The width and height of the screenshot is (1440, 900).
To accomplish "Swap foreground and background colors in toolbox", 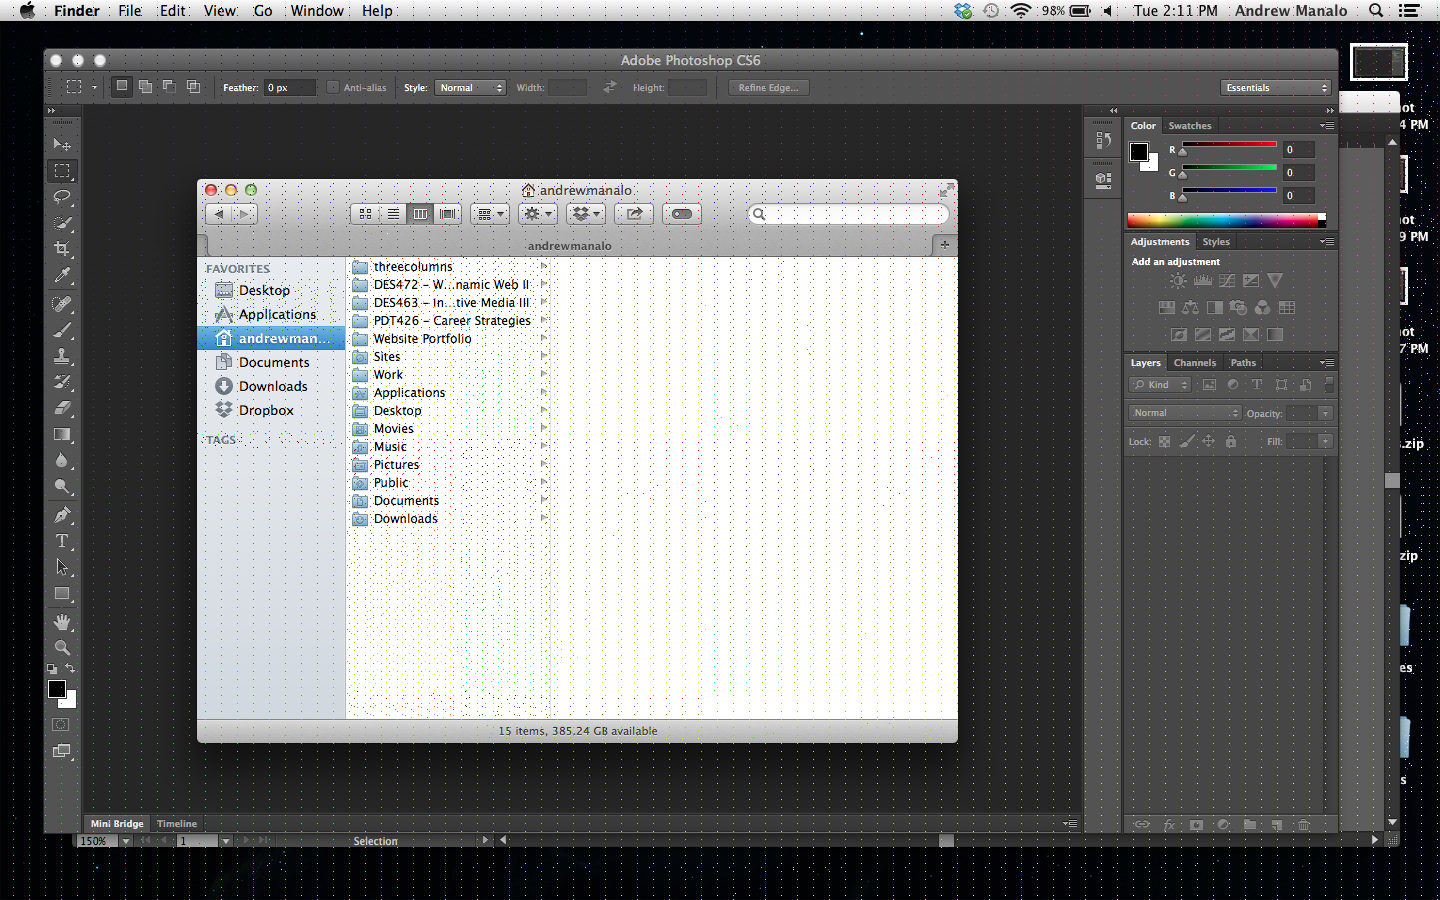I will pos(70,668).
